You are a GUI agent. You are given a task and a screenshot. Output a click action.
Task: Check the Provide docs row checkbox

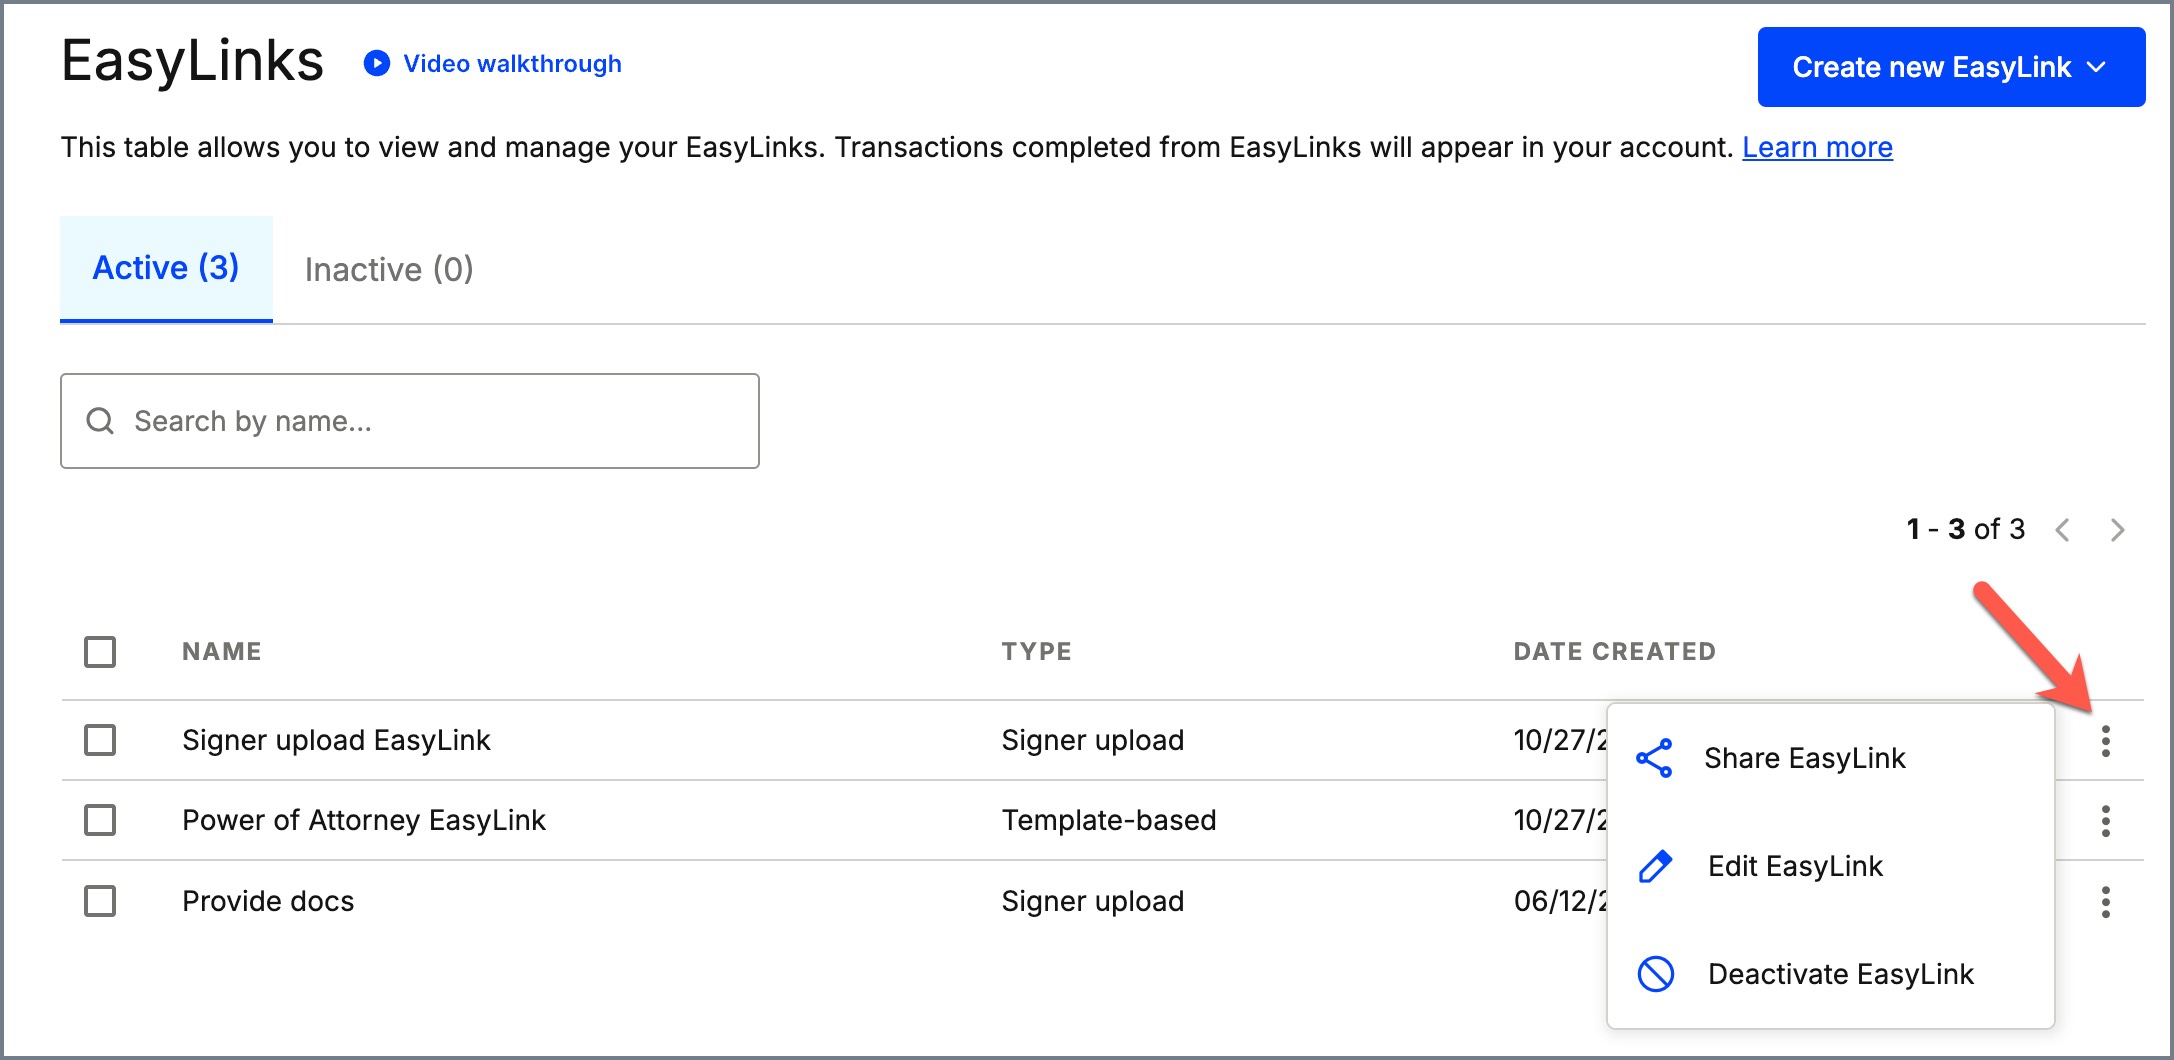(x=100, y=901)
